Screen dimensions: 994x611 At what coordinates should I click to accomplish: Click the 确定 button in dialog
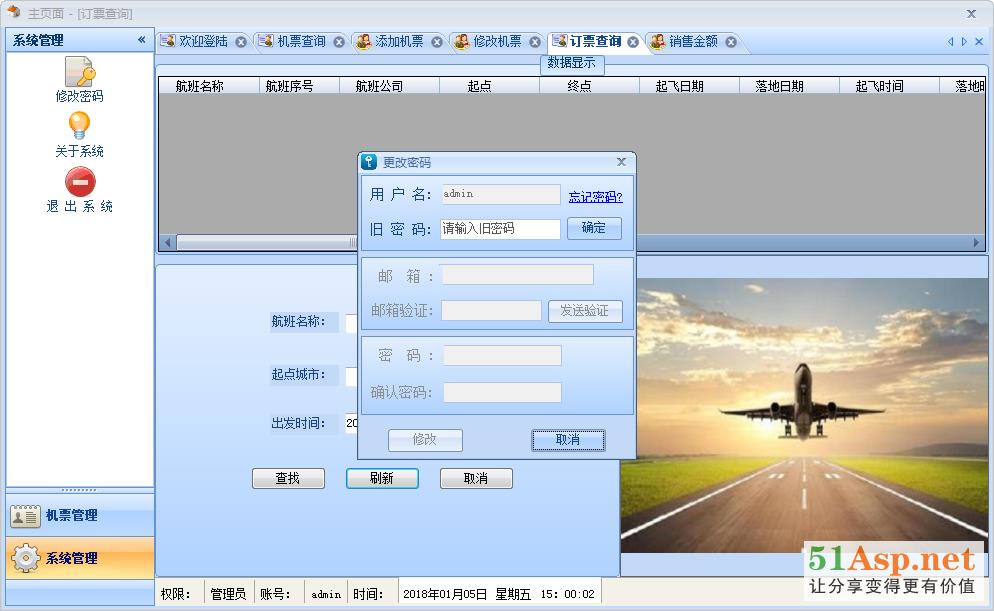pyautogui.click(x=594, y=228)
